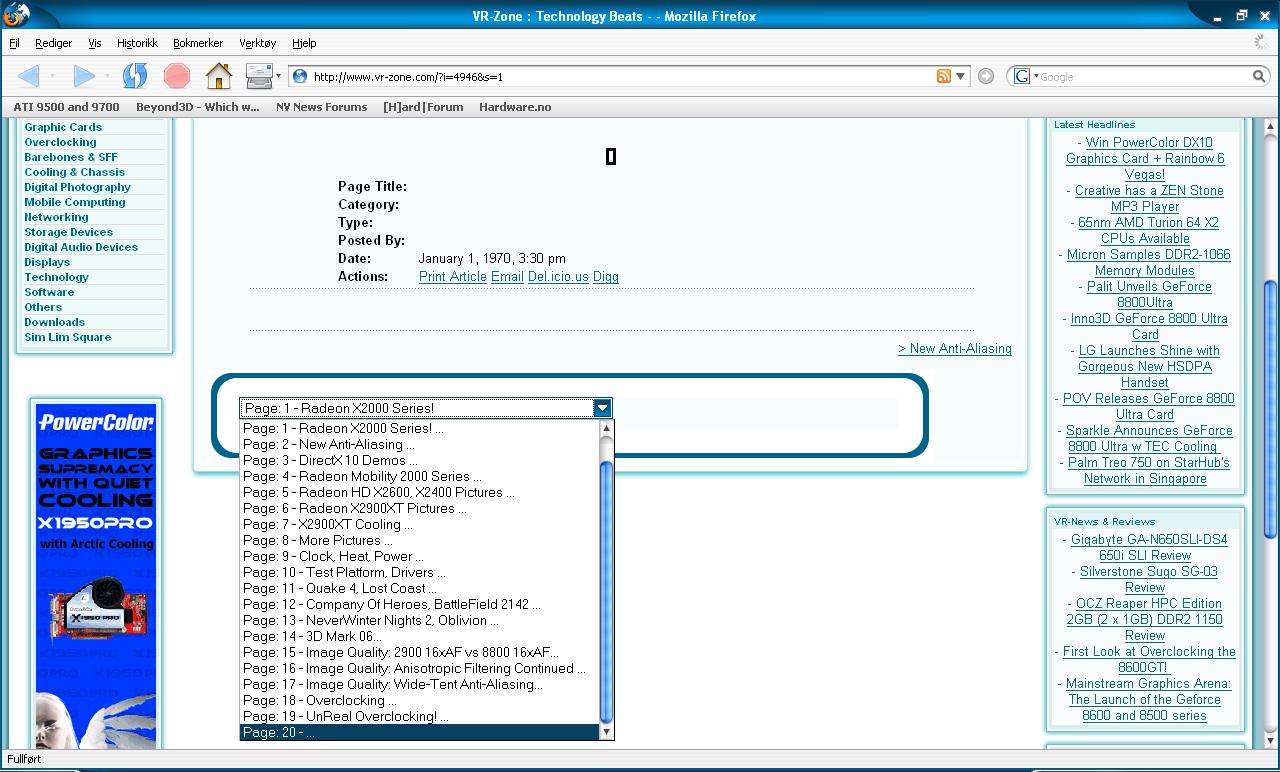Open the Sim Lim Square link
1280x772 pixels.
[x=68, y=337]
